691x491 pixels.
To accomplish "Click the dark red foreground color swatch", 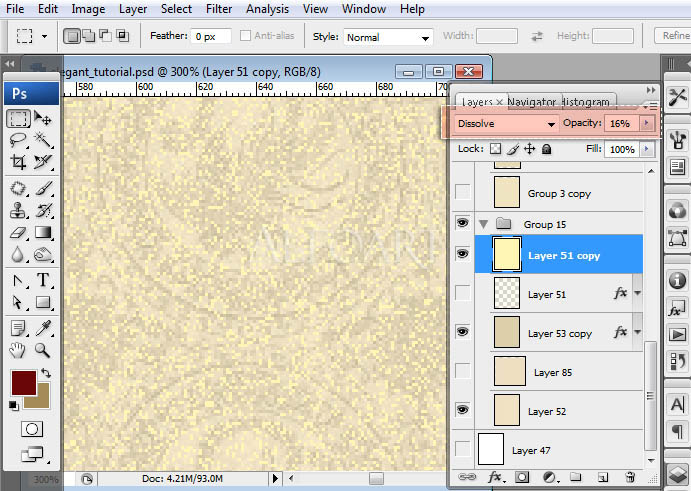I will pyautogui.click(x=22, y=382).
